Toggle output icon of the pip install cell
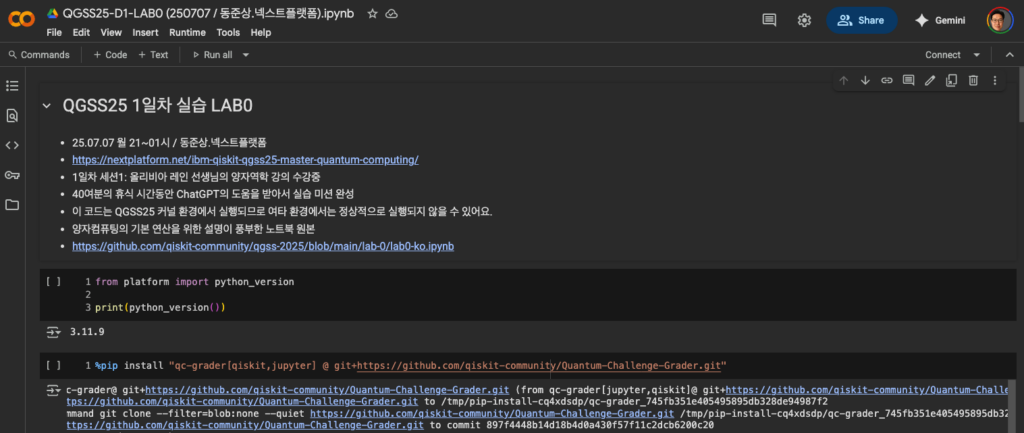 (54, 391)
